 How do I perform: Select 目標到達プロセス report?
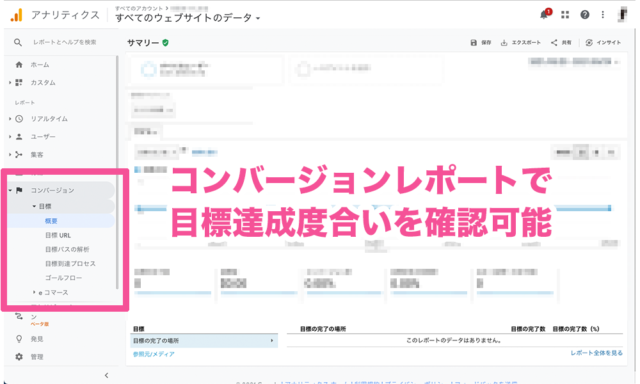[x=70, y=264]
